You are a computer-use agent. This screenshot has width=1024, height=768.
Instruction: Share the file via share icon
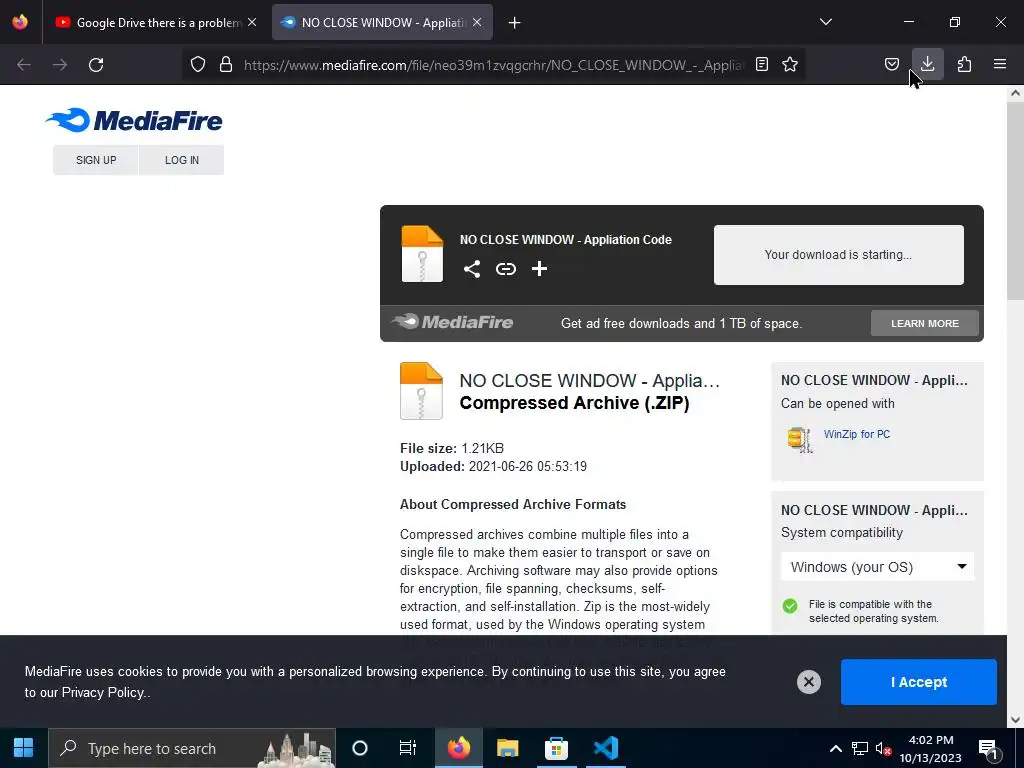[472, 269]
